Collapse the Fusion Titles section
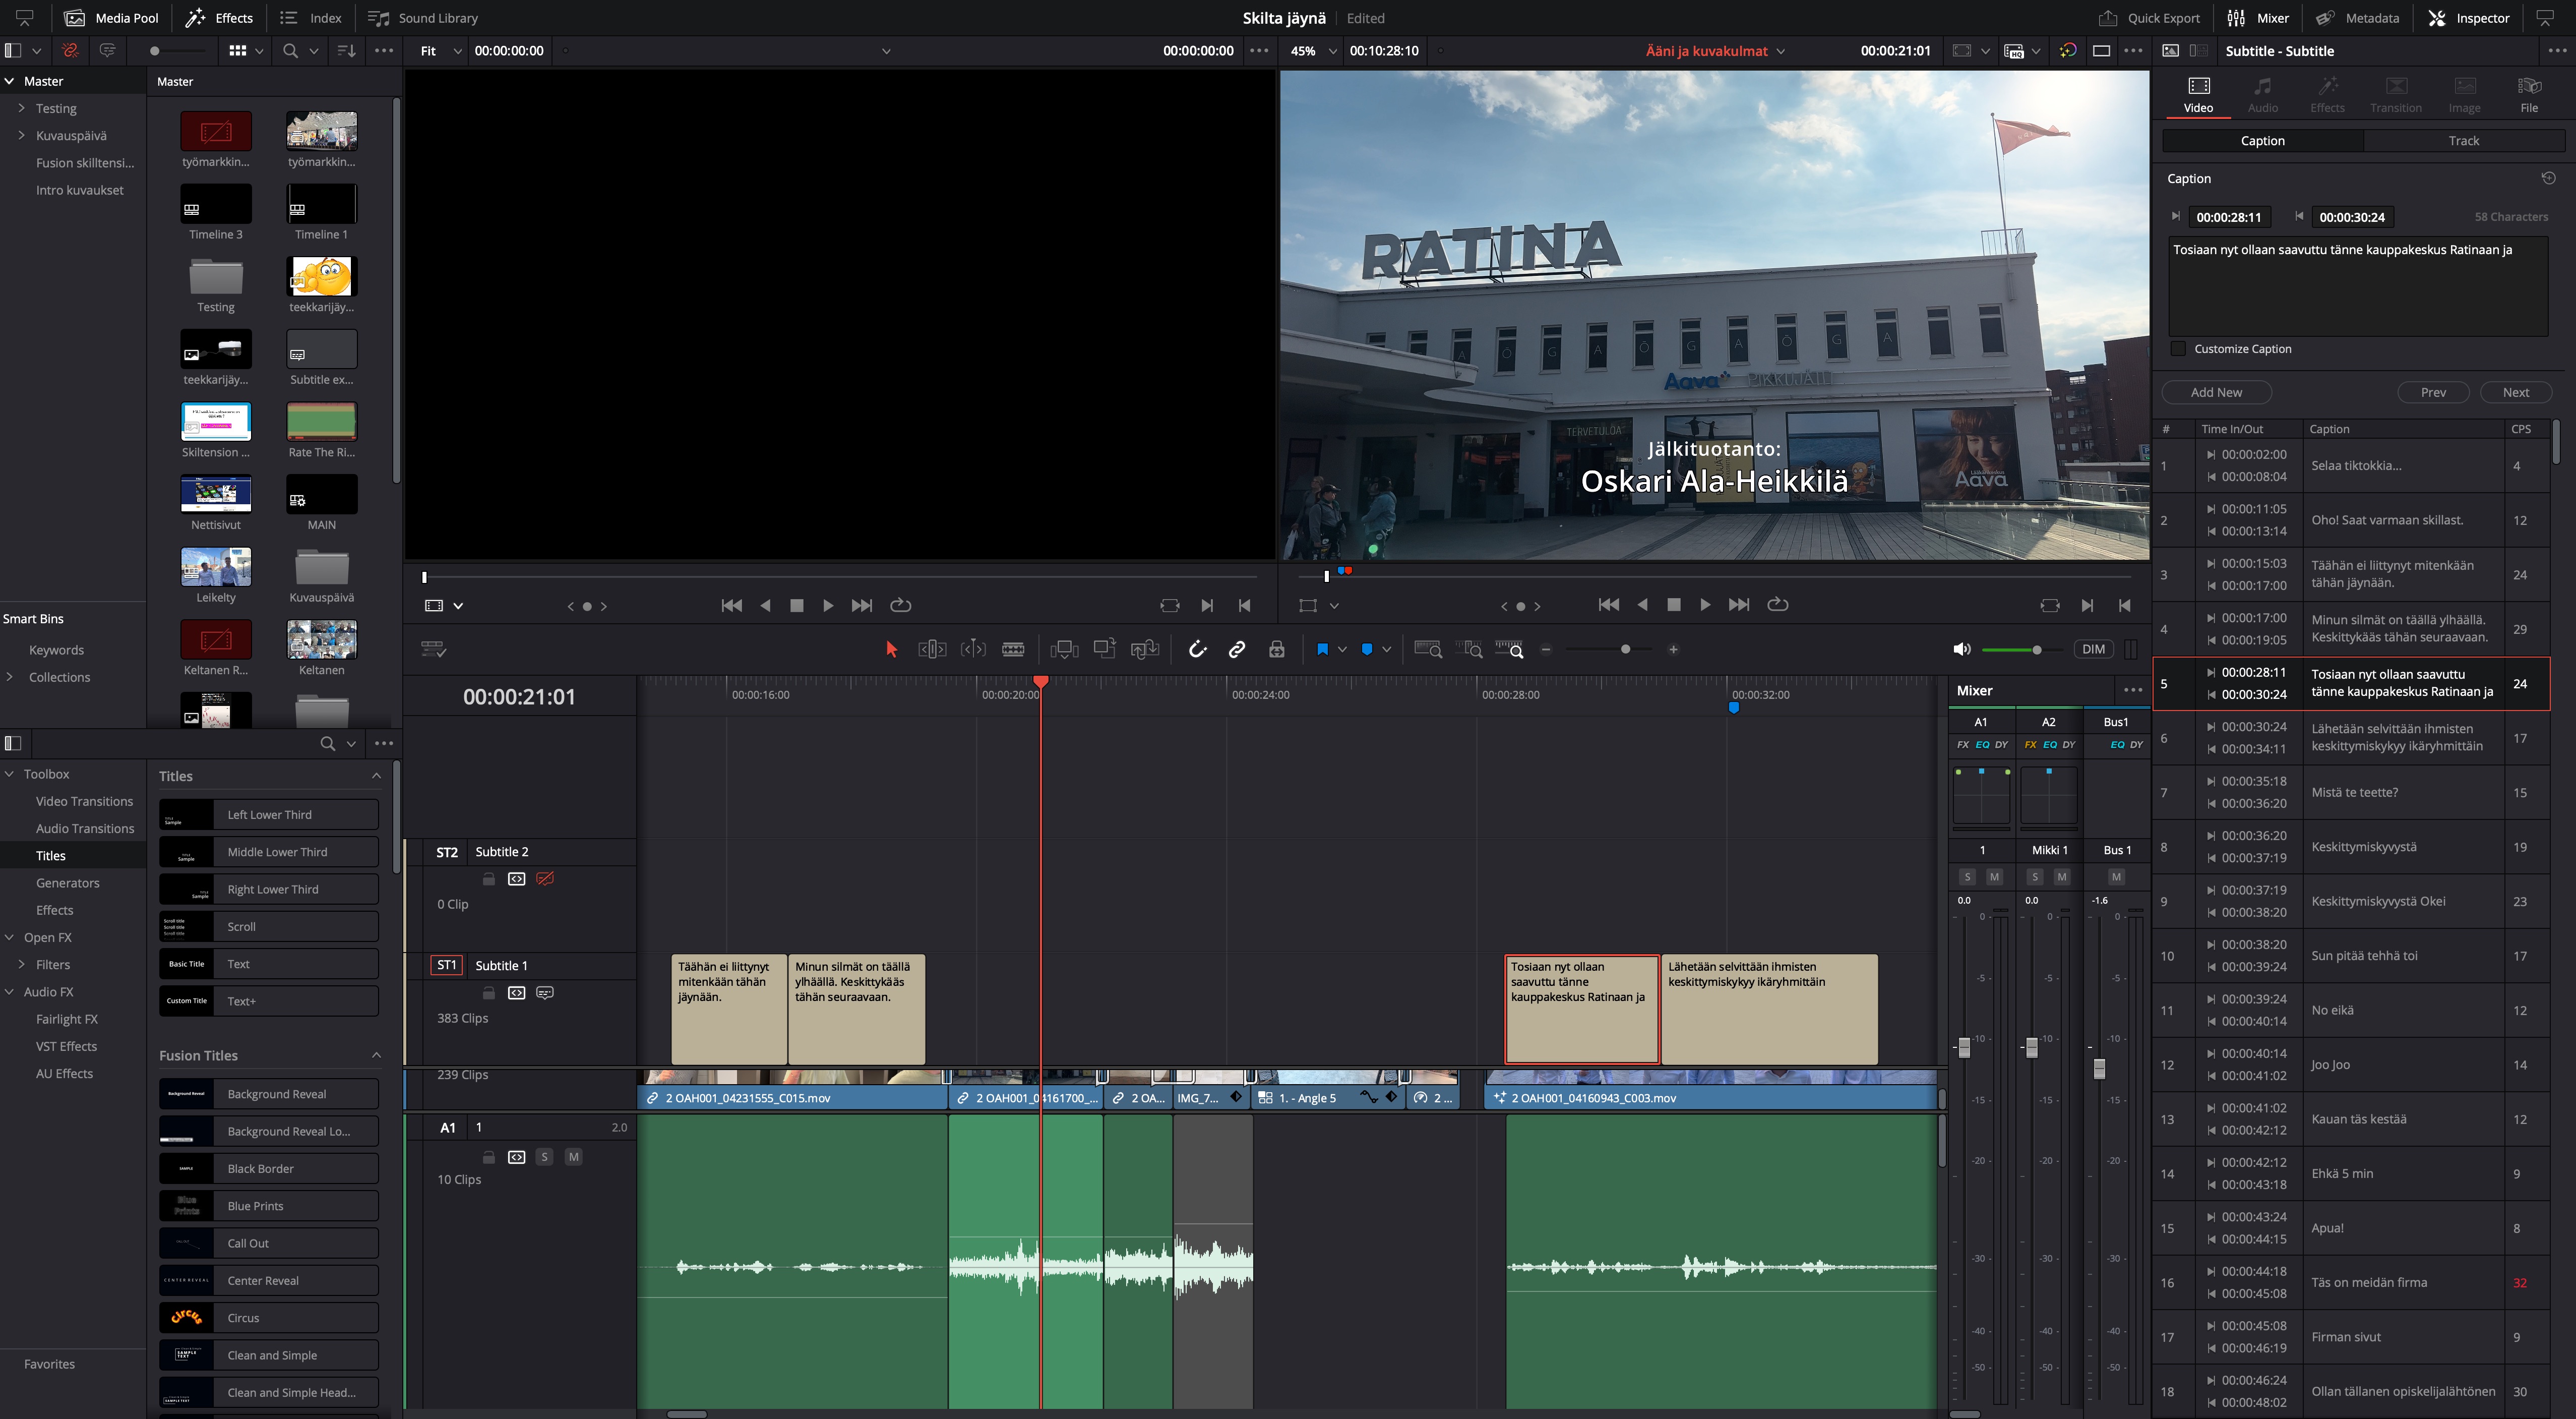This screenshot has height=1419, width=2576. pyautogui.click(x=376, y=1055)
